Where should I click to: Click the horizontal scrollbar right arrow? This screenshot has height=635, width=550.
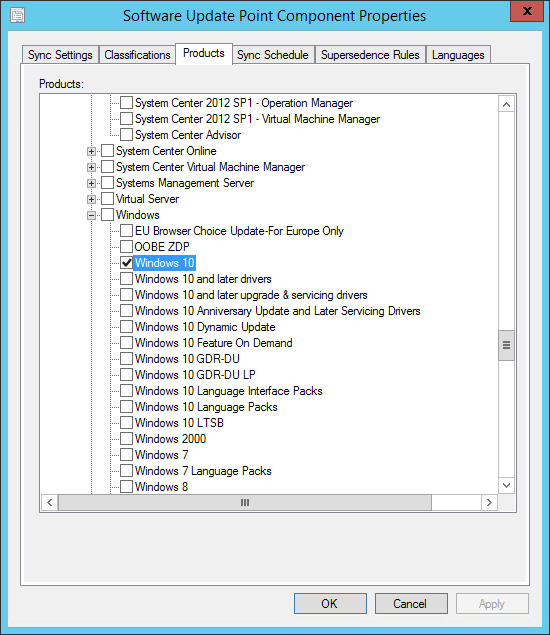pyautogui.click(x=489, y=503)
